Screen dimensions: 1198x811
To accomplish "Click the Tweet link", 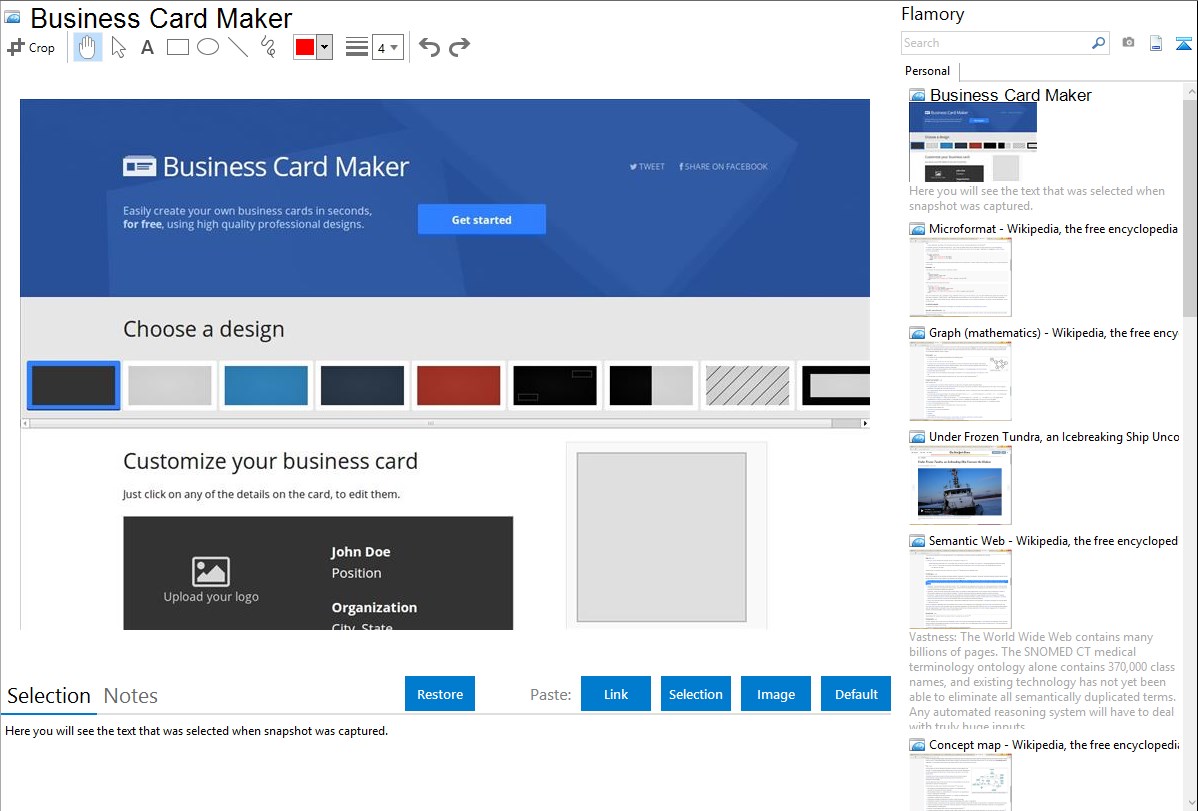I will [647, 167].
